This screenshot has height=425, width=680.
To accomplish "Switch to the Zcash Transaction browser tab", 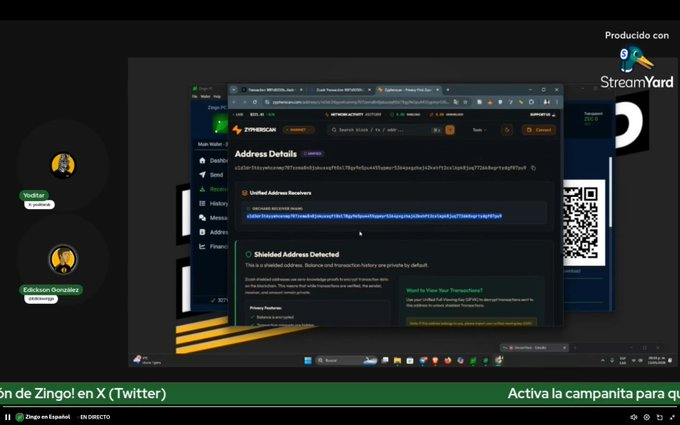I will pyautogui.click(x=340, y=90).
